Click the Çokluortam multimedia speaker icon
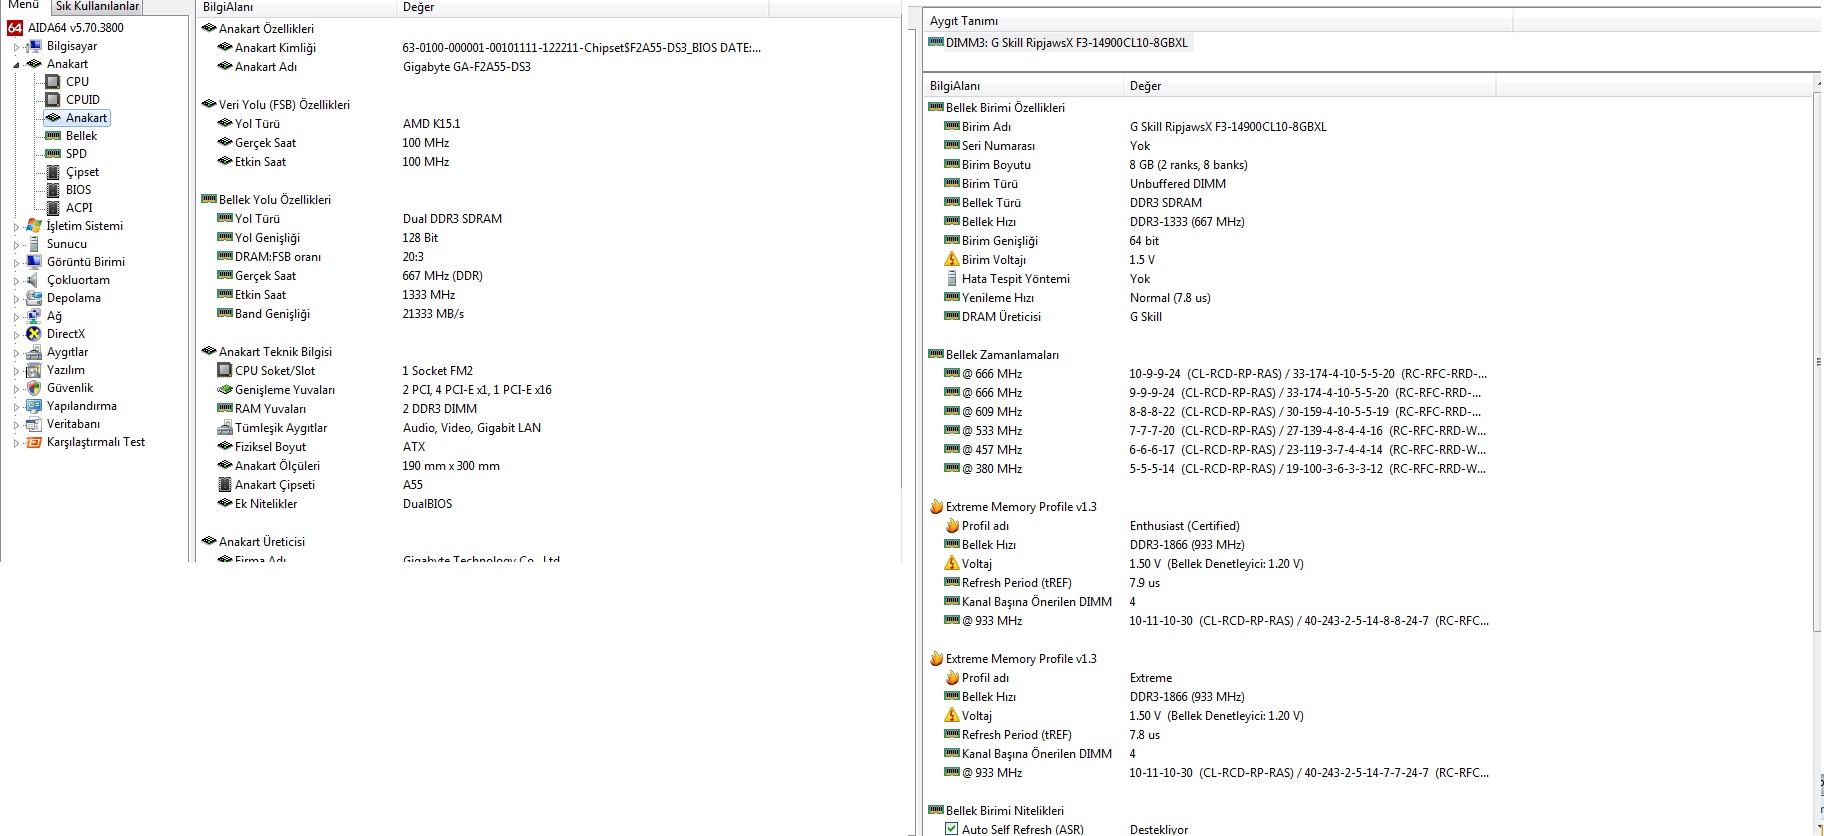Image resolution: width=1824 pixels, height=836 pixels. 34,280
